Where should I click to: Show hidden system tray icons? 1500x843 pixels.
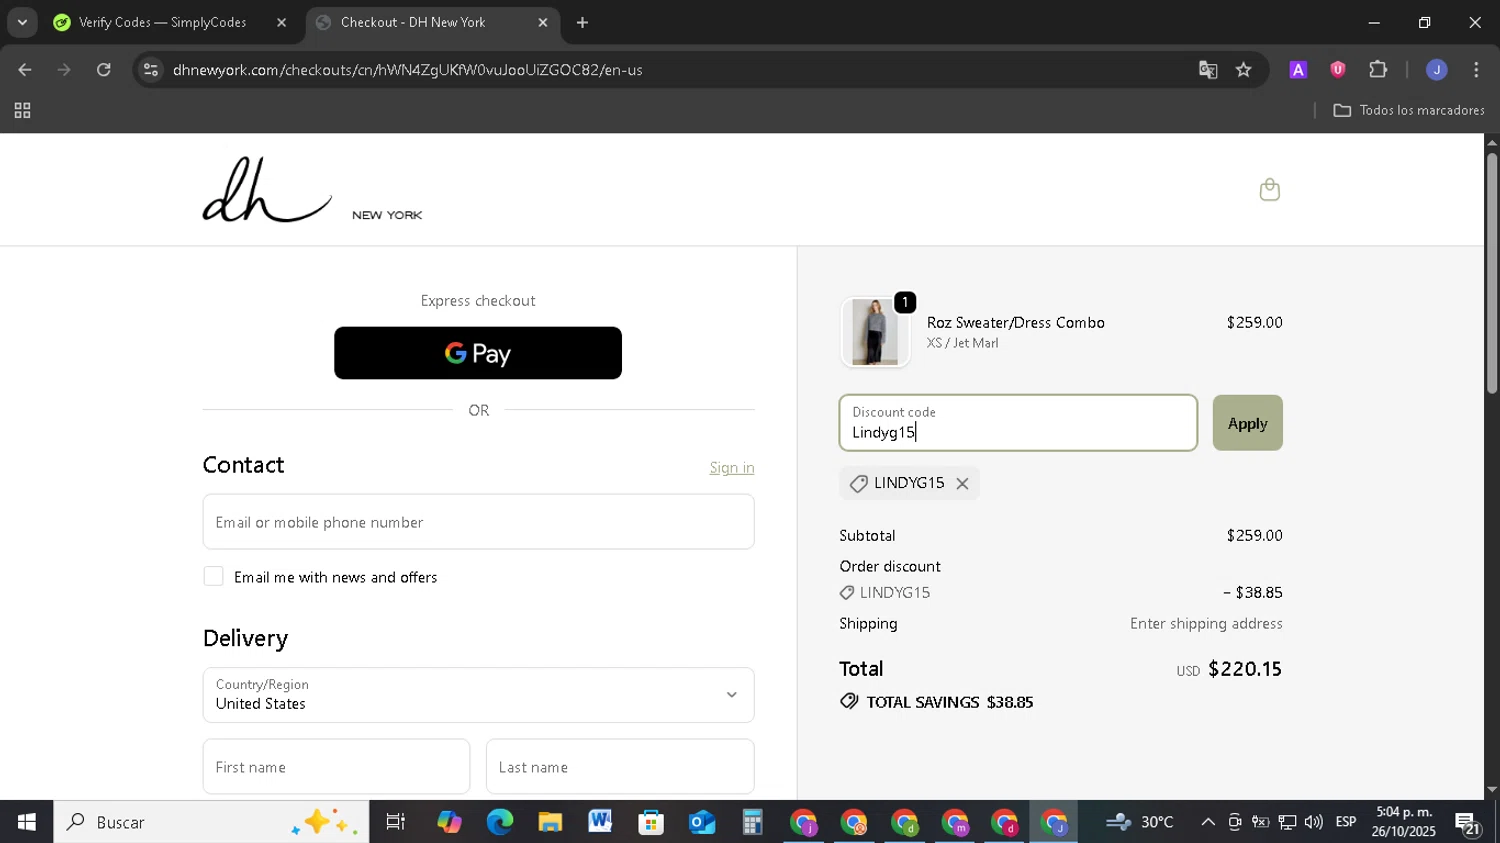[1208, 822]
